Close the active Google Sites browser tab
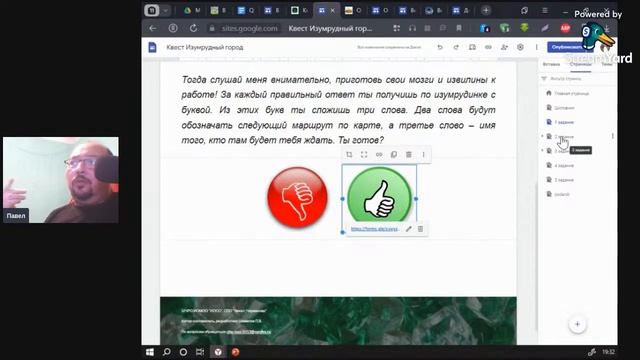 click(332, 11)
